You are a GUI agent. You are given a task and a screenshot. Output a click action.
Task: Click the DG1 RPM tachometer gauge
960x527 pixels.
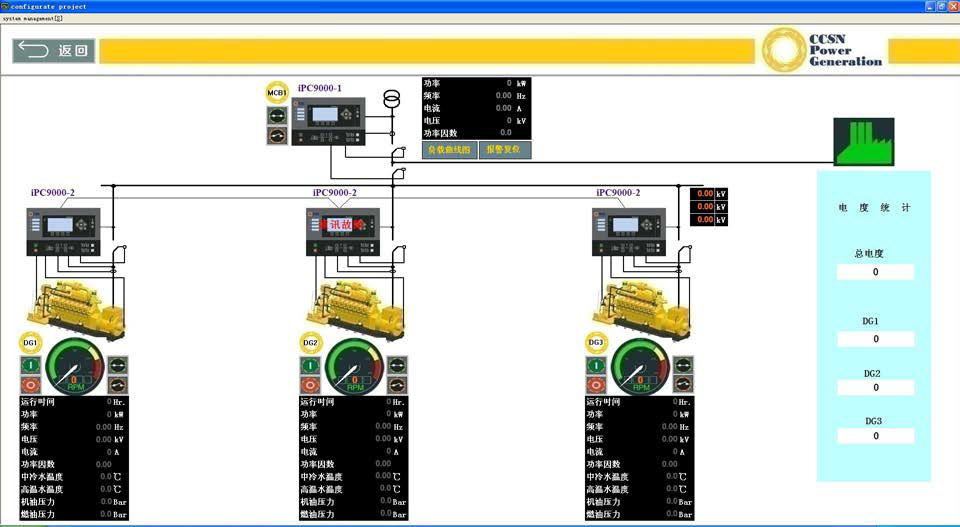pos(74,366)
